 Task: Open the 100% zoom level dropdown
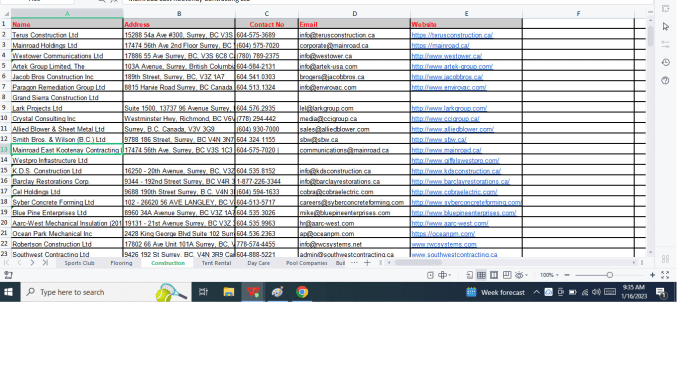point(549,275)
